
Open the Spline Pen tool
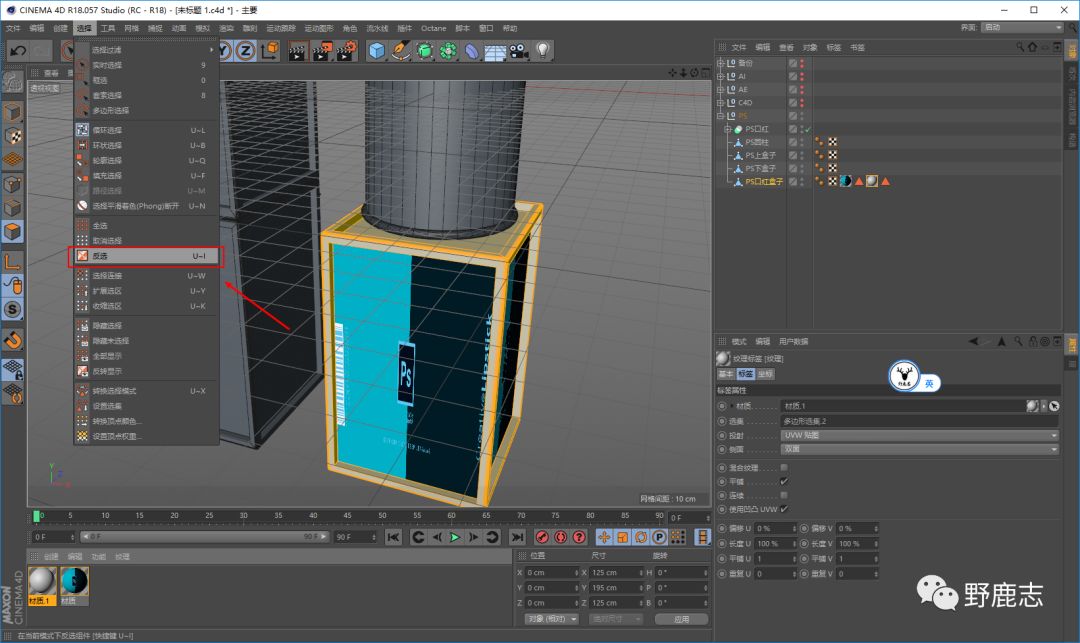point(401,50)
